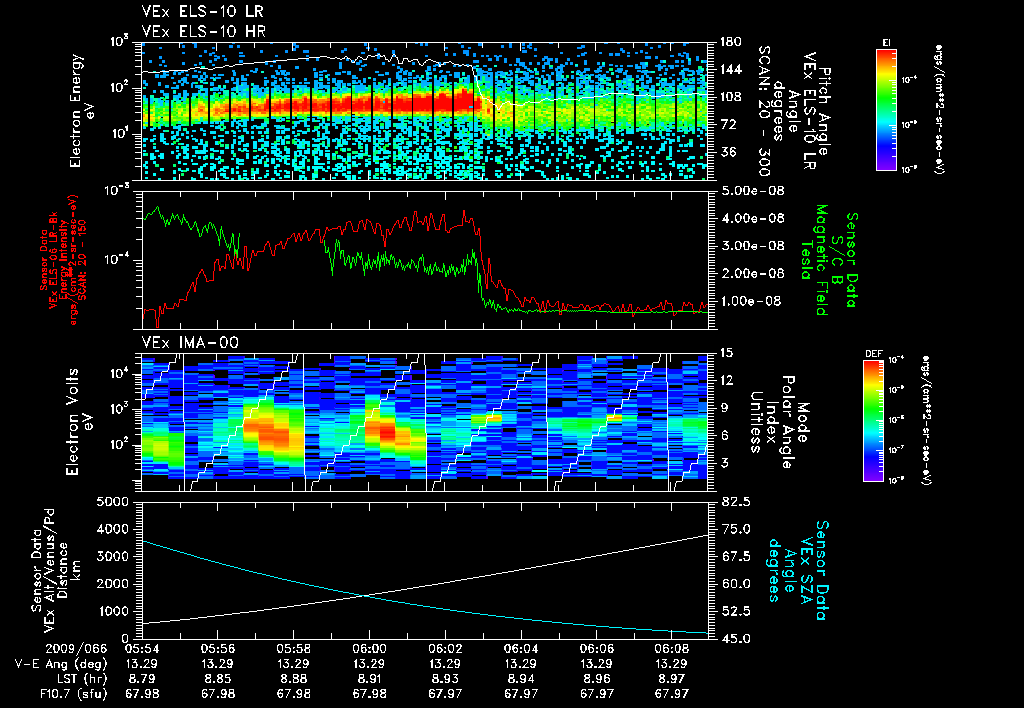Click the LST value "8.91"
1024x708 pixels.
[x=369, y=679]
